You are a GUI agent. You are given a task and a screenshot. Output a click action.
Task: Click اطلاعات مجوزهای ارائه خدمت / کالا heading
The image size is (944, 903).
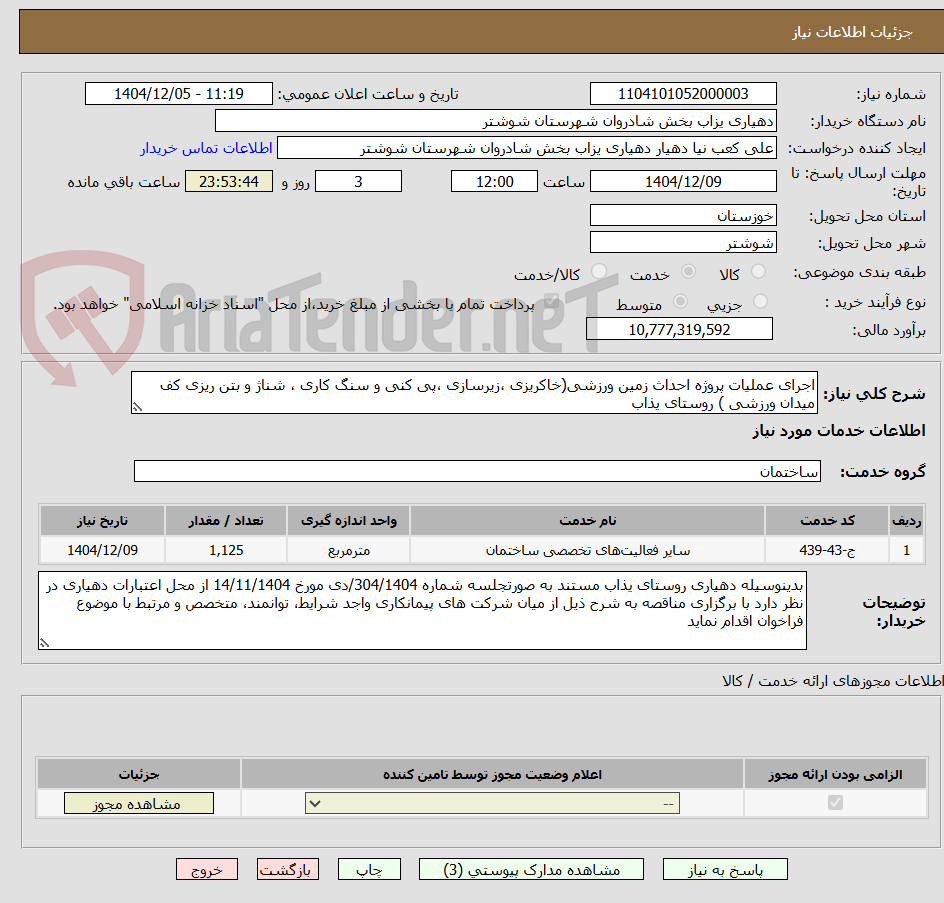pos(833,681)
